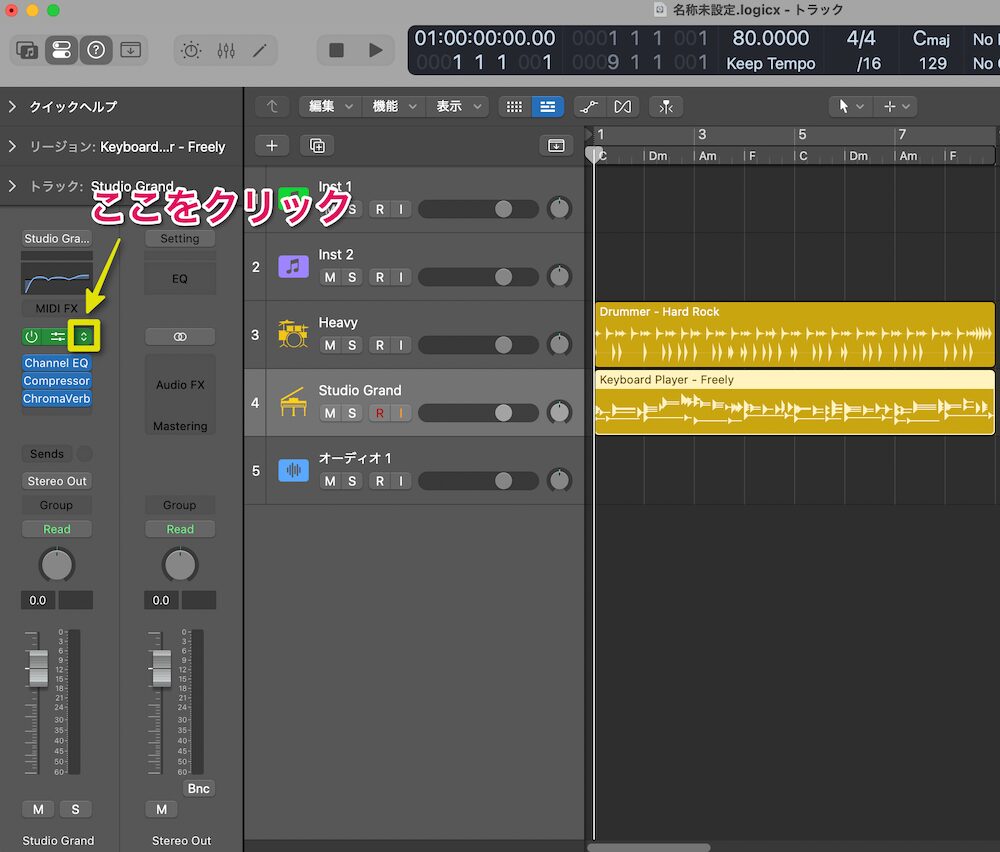Viewport: 1000px width, 852px height.
Task: Solo the Inst 2 track
Action: tap(352, 277)
